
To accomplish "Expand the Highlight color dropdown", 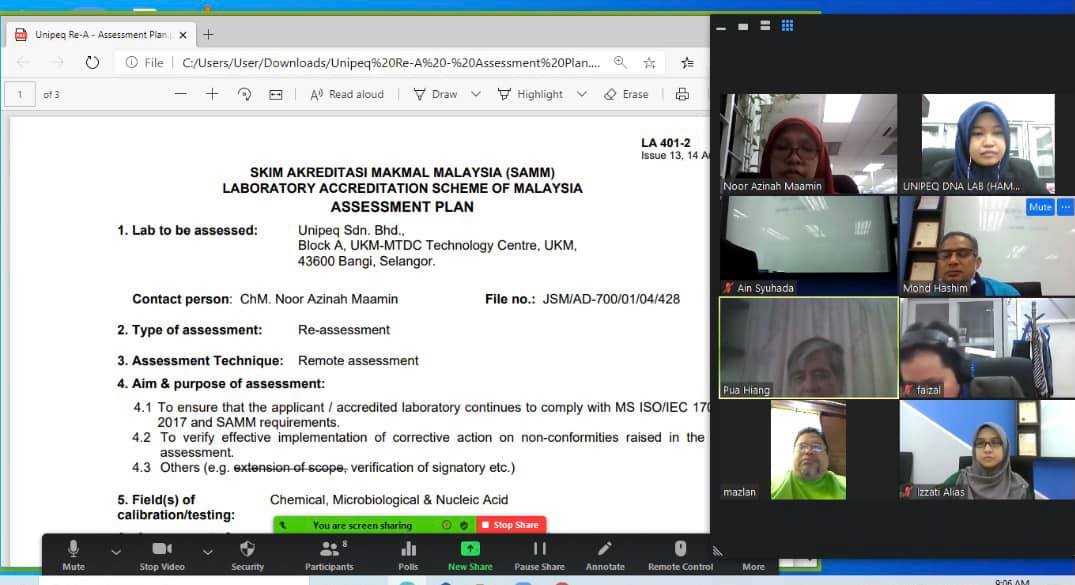I will [581, 94].
